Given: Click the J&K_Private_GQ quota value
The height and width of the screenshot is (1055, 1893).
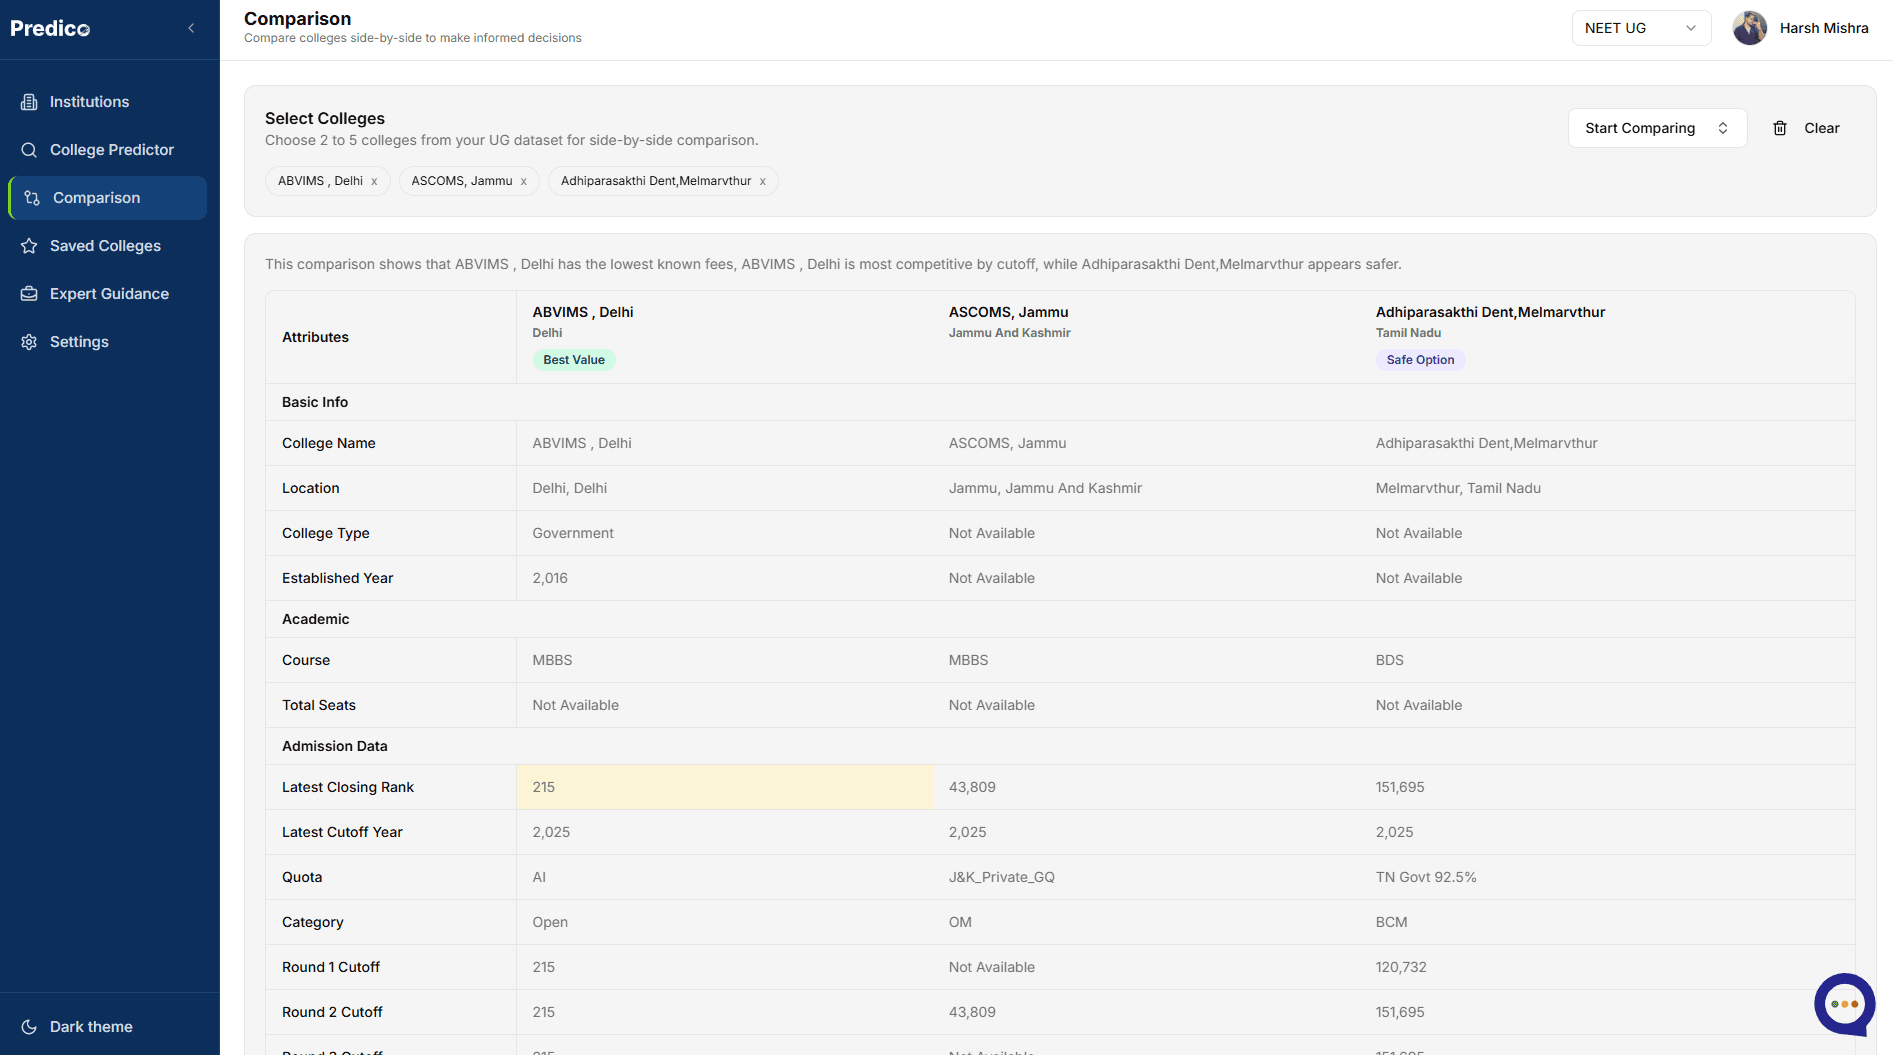Looking at the screenshot, I should coord(1002,877).
